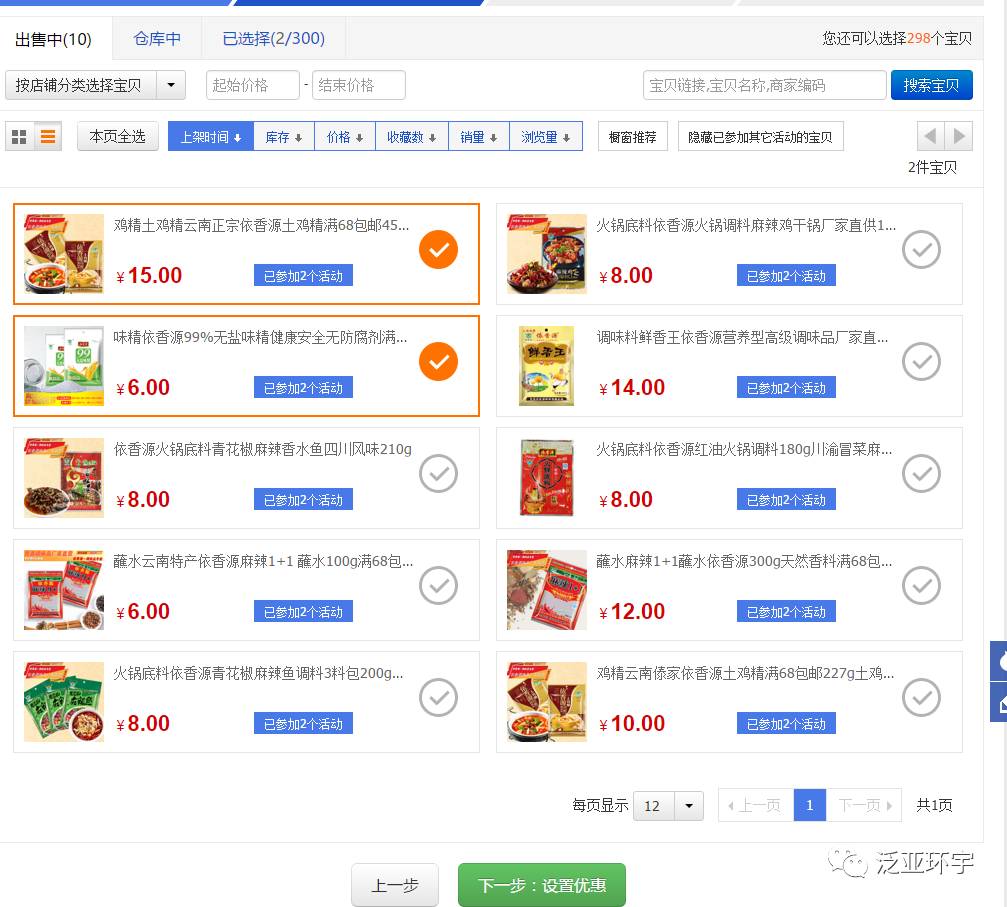Click 已参加2个活动 badge on ¥15.00 鸡精

coord(303,276)
